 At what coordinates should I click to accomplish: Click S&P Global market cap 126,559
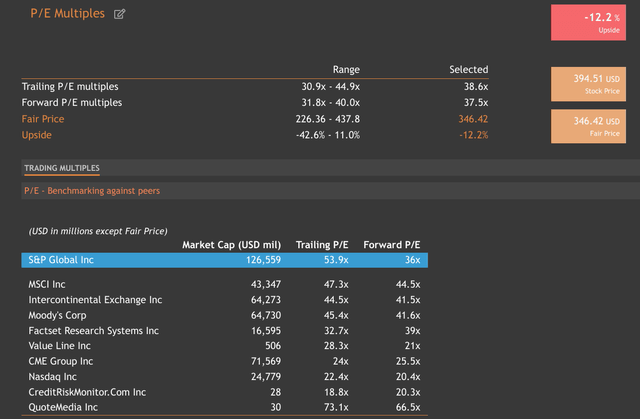click(263, 260)
